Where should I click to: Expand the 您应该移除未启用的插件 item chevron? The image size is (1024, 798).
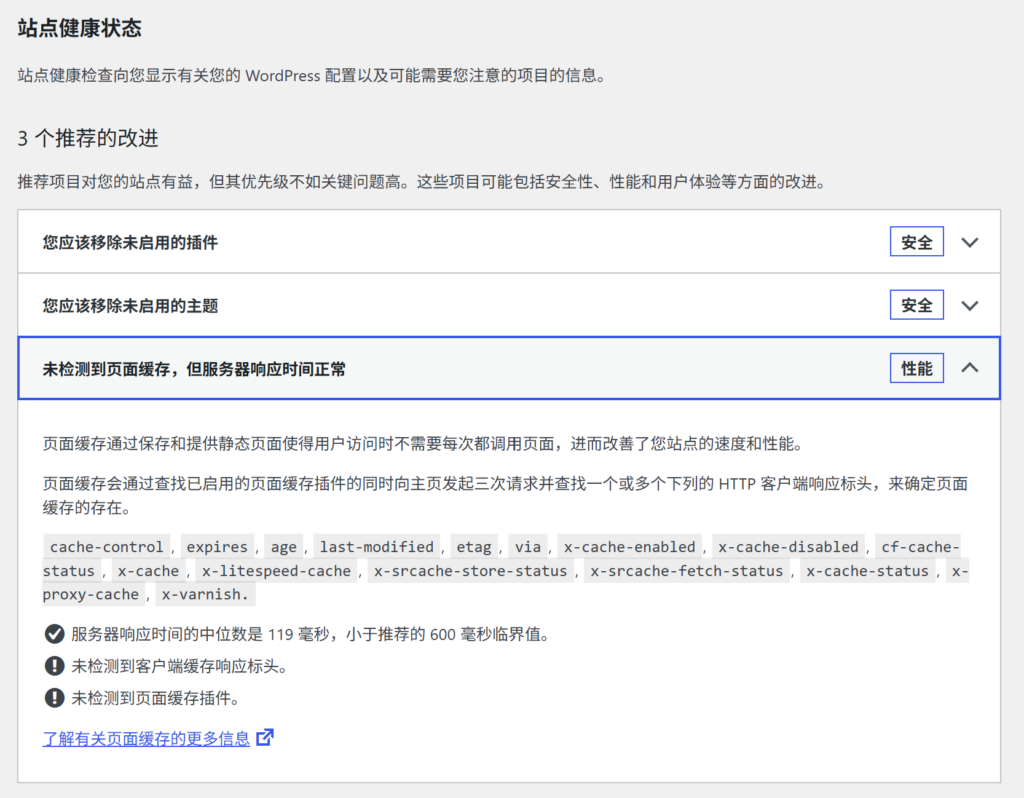coord(970,242)
